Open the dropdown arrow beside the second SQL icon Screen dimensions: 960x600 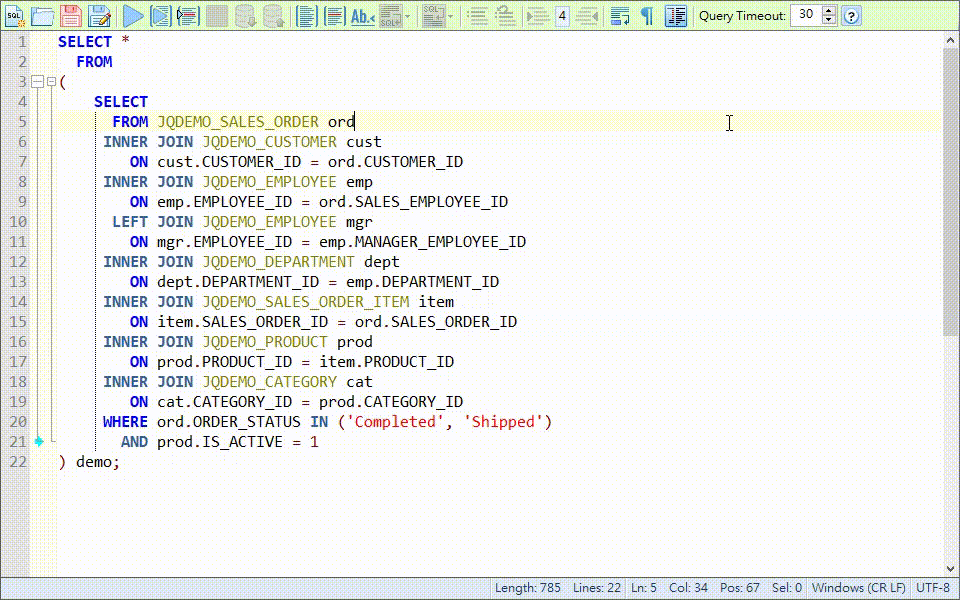(x=451, y=16)
